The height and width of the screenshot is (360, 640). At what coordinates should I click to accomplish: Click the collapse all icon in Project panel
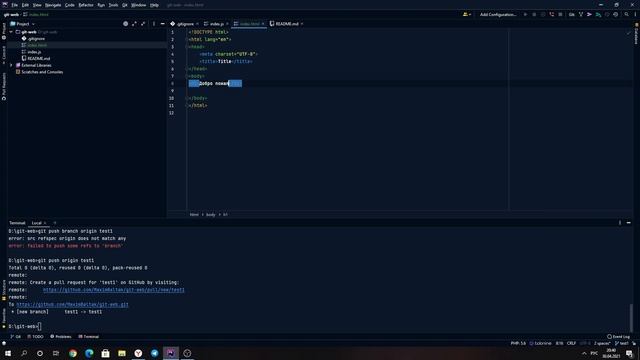click(143, 24)
